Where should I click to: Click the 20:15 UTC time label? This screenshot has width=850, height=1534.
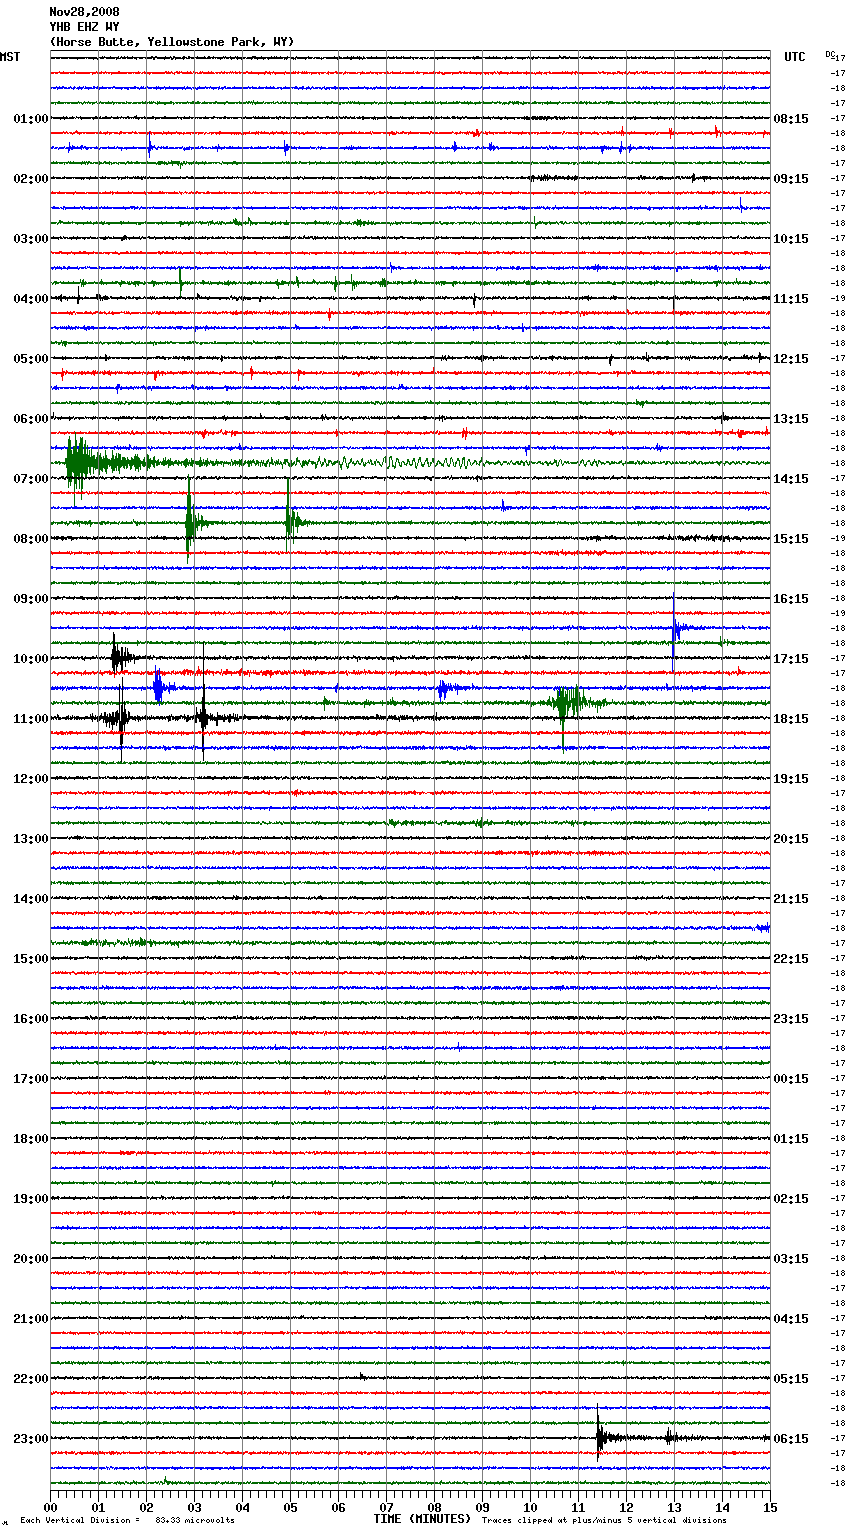click(x=791, y=839)
